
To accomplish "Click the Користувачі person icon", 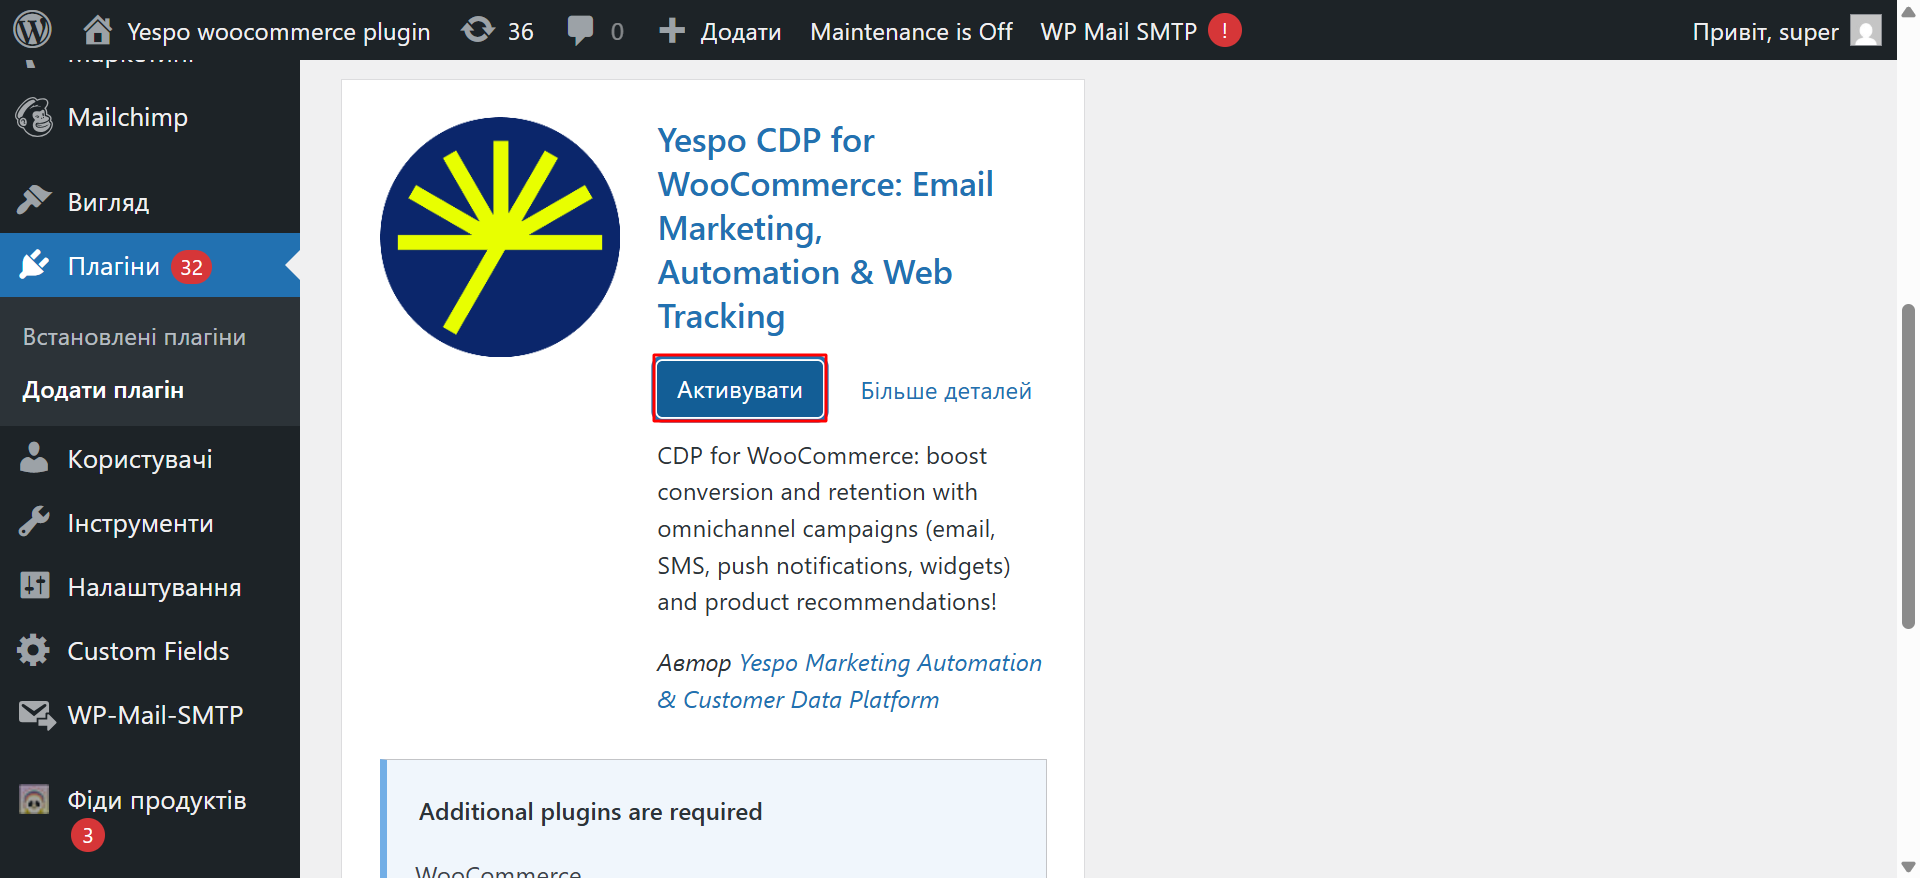I will pos(34,458).
